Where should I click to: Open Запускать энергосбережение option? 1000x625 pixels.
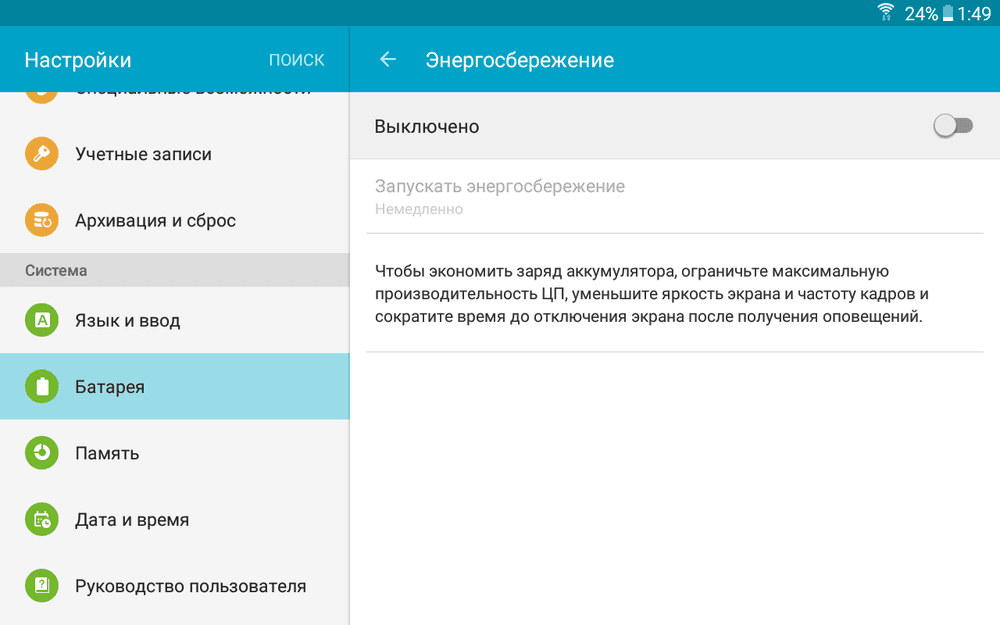[675, 196]
